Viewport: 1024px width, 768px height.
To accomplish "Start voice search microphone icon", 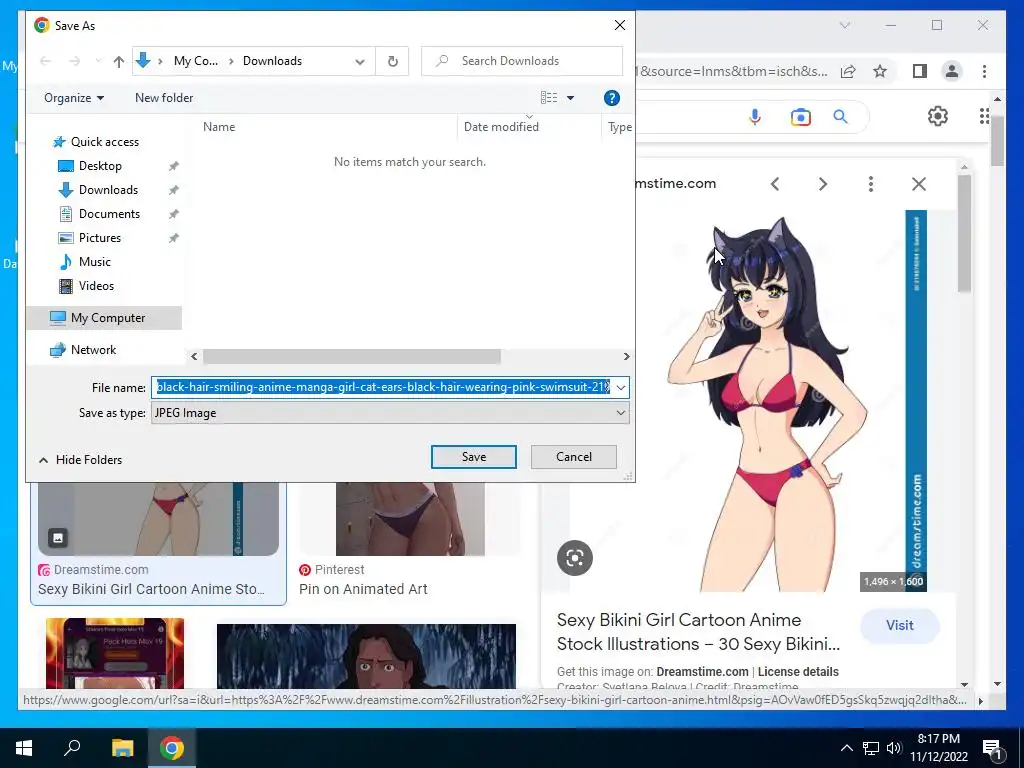I will coord(754,117).
